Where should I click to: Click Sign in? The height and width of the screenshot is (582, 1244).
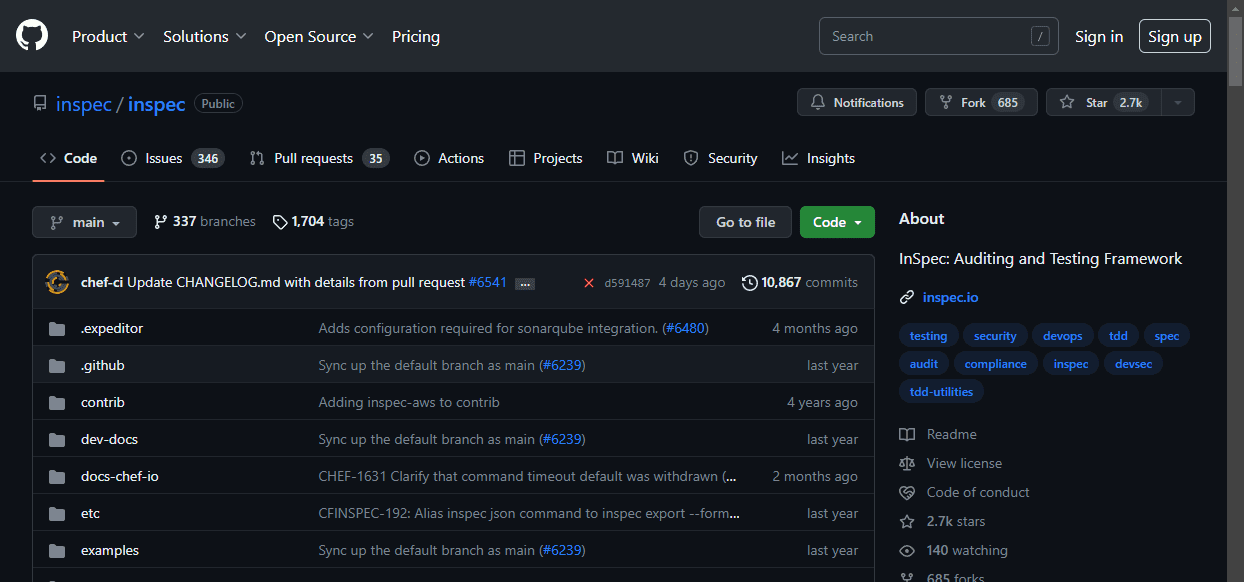[1099, 36]
